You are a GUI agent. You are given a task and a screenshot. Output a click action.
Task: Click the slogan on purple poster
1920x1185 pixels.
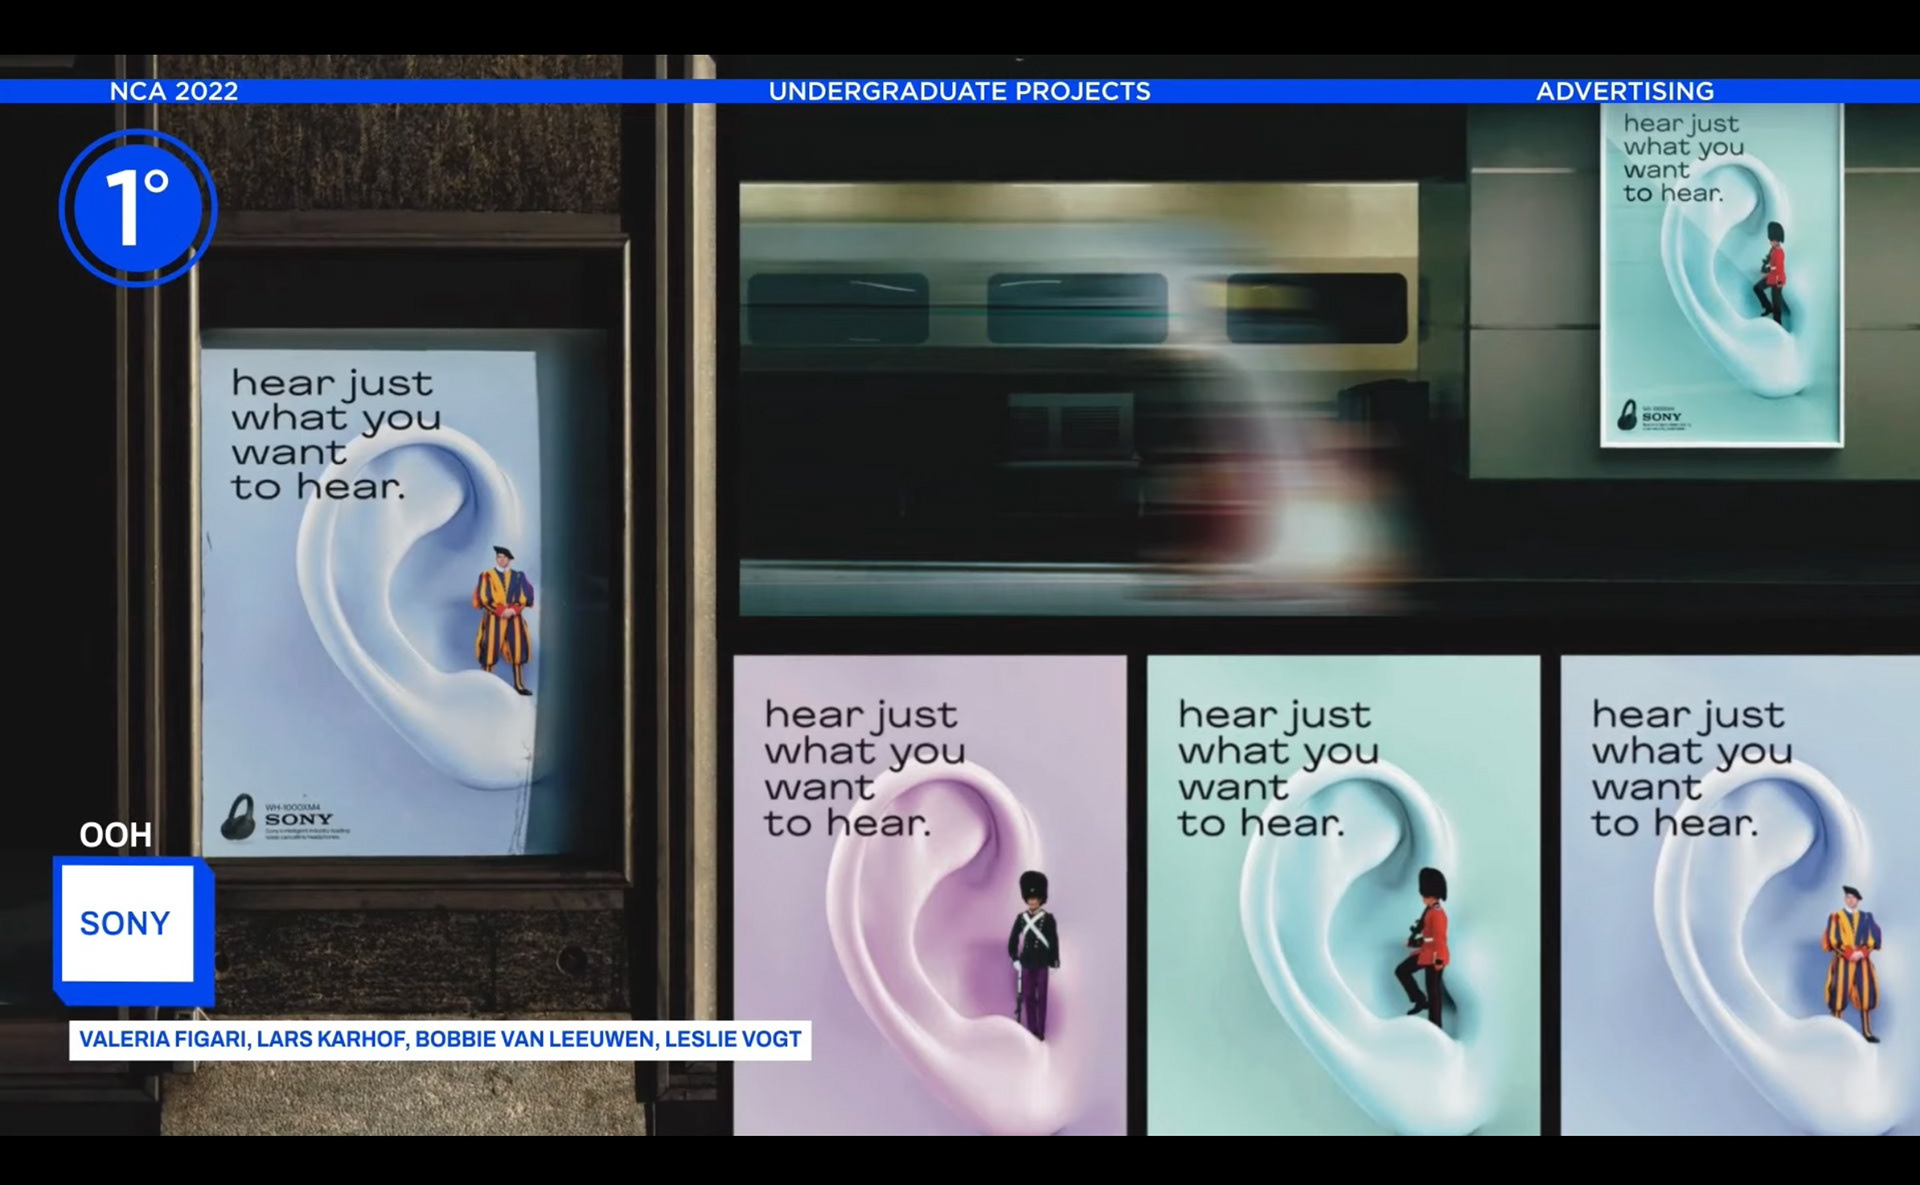tap(864, 768)
